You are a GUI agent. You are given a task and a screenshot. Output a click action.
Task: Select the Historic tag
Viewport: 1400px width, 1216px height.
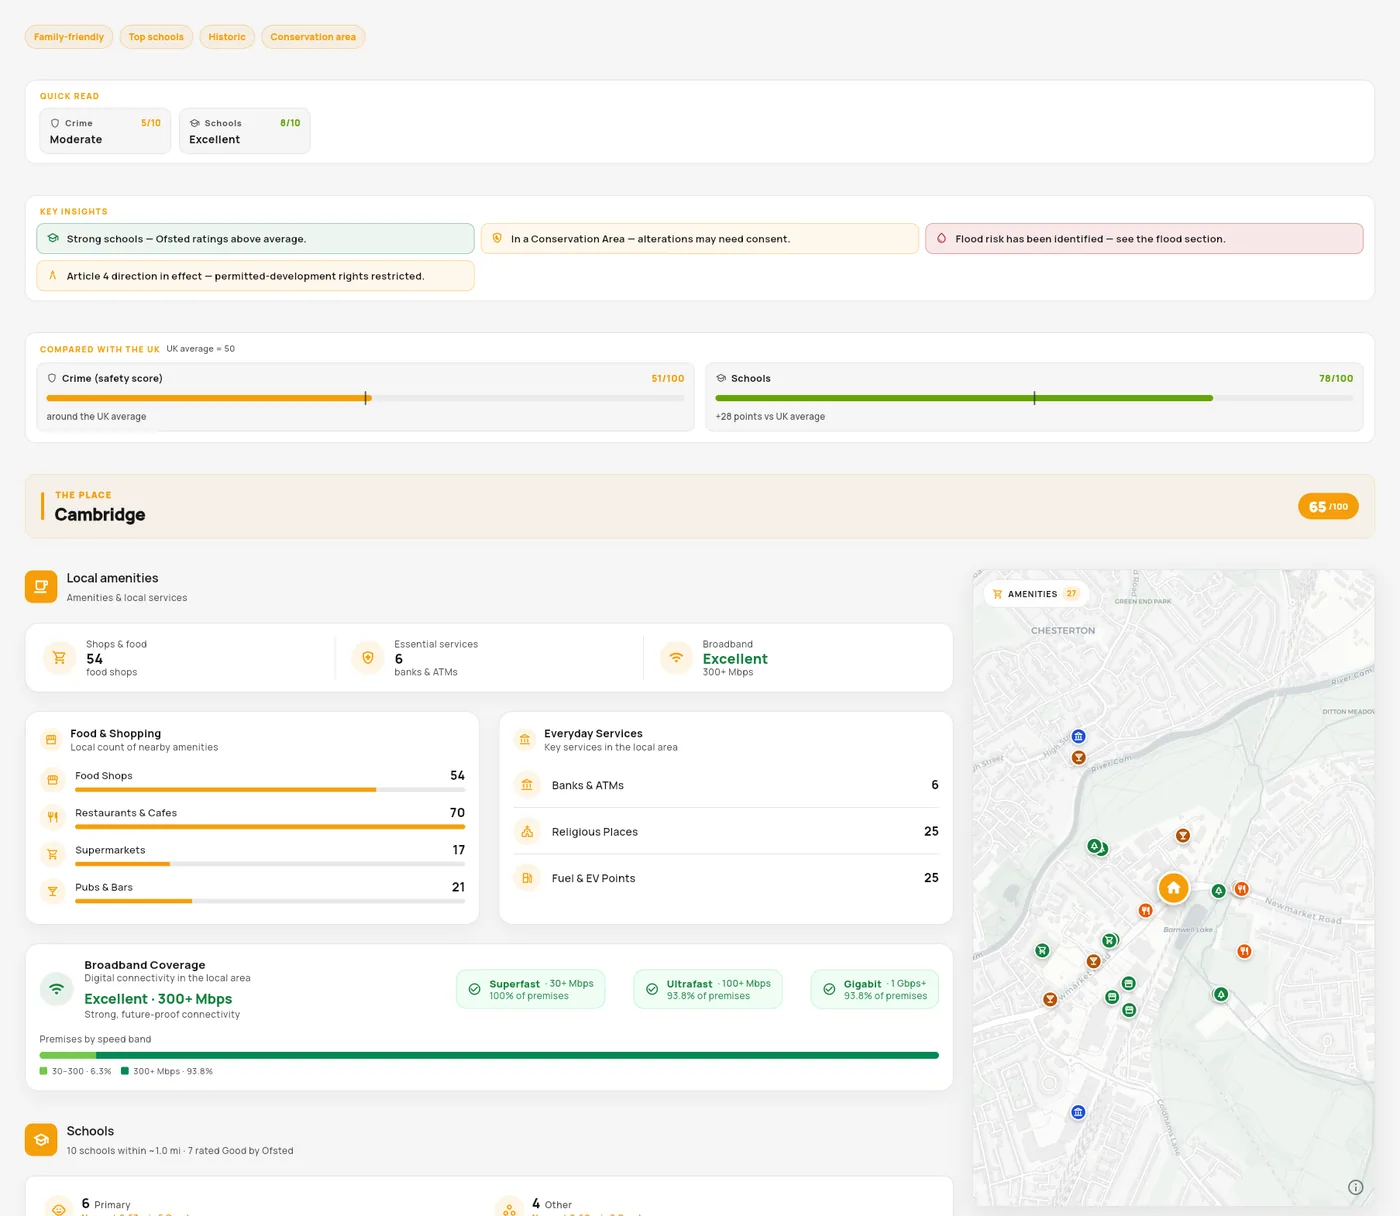pyautogui.click(x=227, y=37)
